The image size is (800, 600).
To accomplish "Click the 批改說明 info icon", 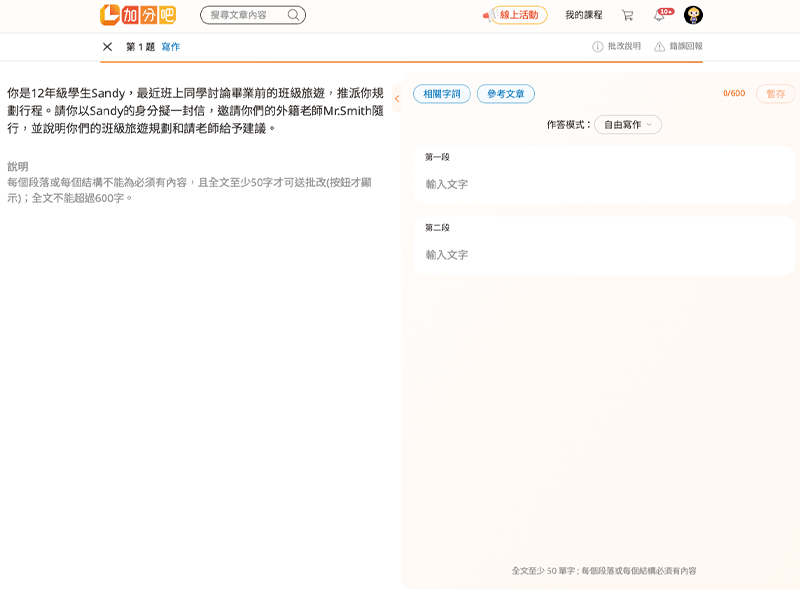I will 598,47.
